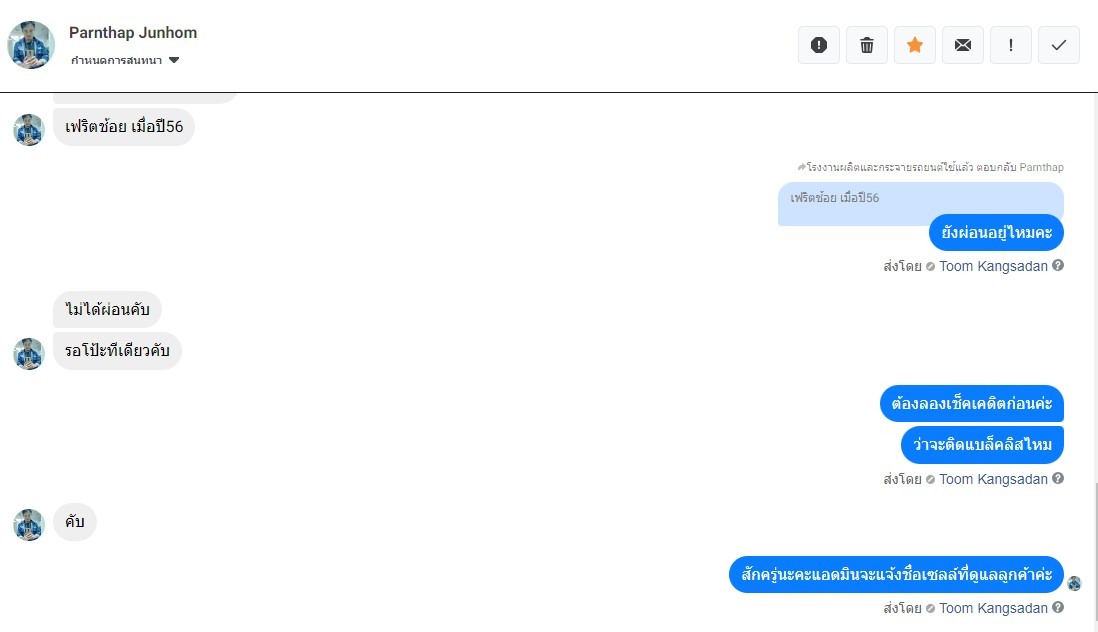The image size is (1098, 632).
Task: Click the help icon beside the last Toom Kangsadan
Action: [x=1058, y=607]
